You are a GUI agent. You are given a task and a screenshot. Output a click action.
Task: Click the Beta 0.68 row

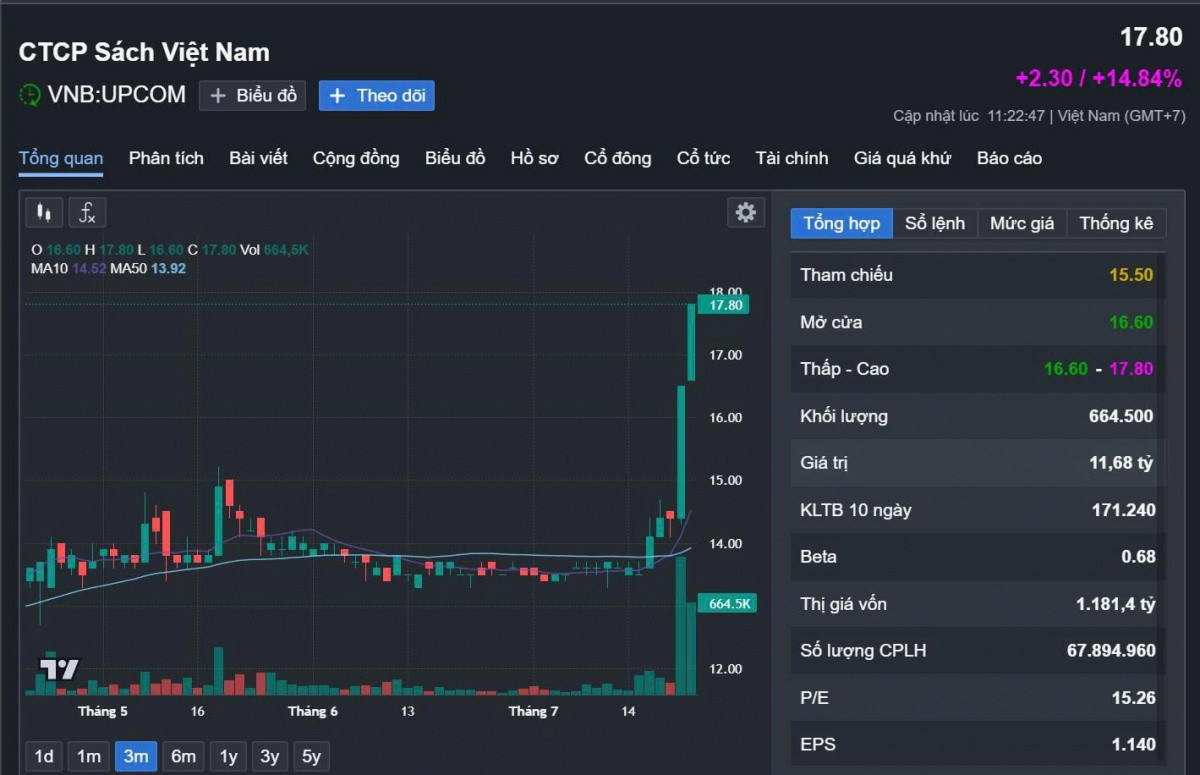pos(977,557)
